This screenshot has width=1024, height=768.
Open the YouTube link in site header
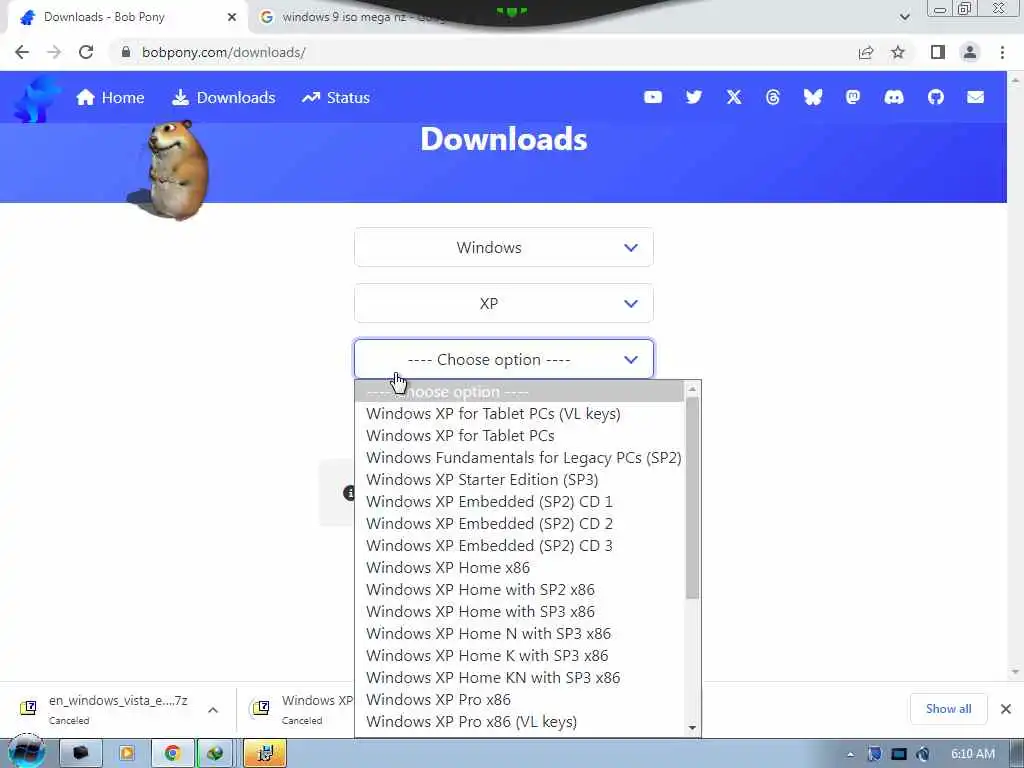(x=652, y=97)
